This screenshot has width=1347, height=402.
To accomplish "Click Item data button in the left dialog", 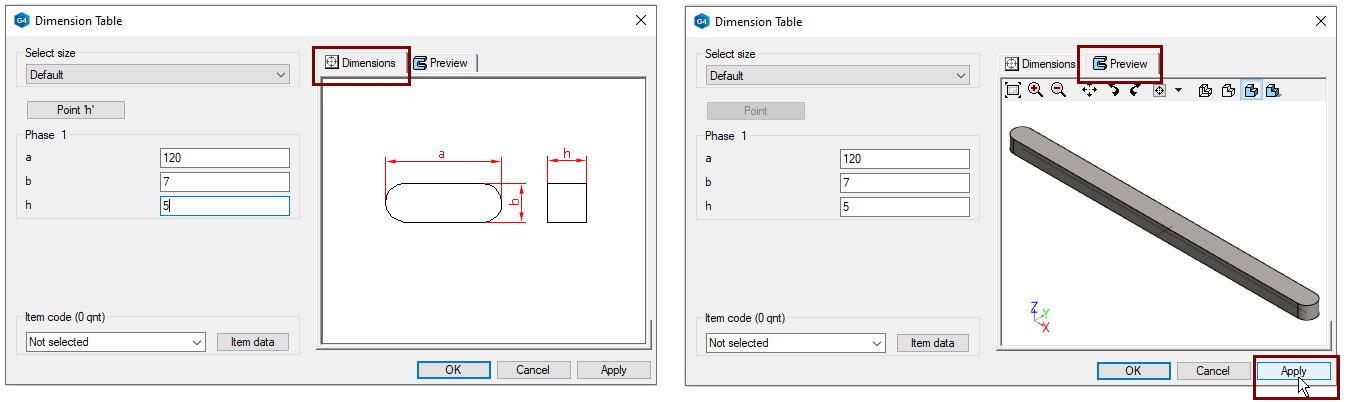I will pyautogui.click(x=253, y=342).
